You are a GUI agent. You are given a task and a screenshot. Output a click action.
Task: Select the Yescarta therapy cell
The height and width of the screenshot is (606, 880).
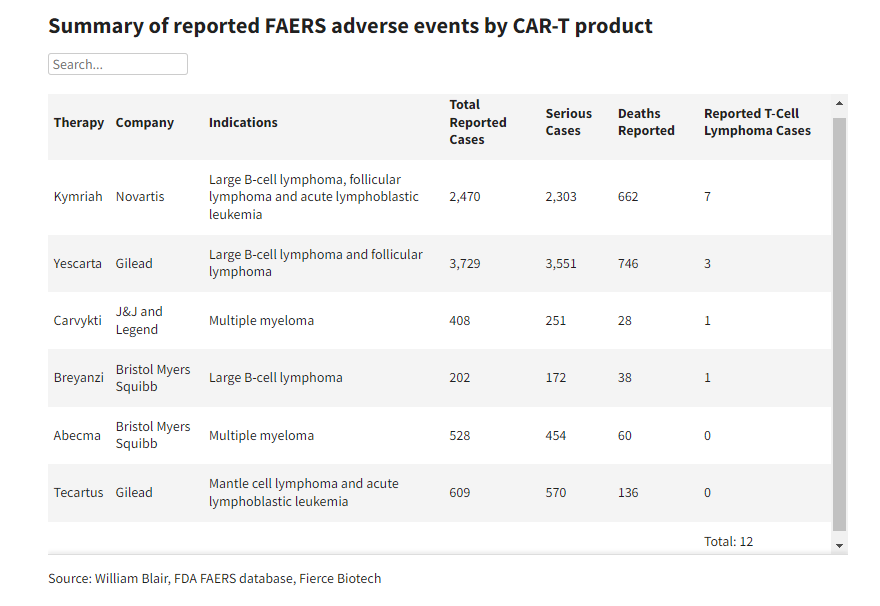78,264
